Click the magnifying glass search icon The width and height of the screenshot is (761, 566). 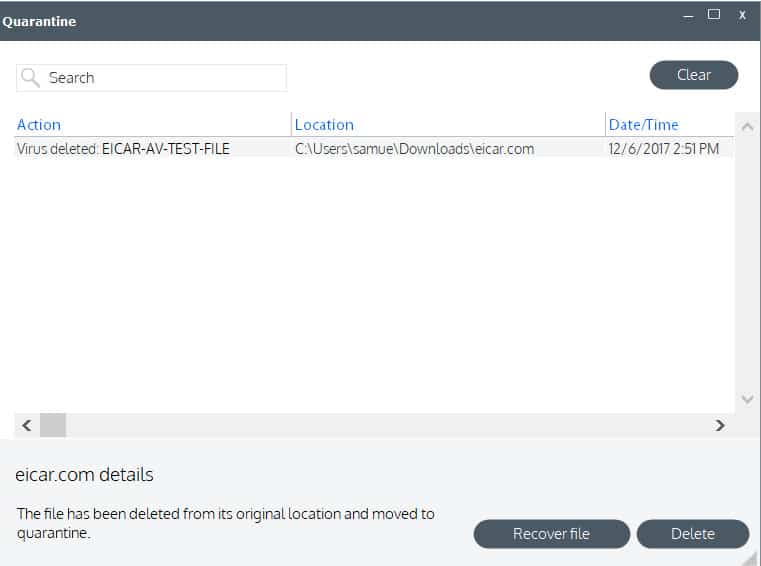[x=30, y=78]
